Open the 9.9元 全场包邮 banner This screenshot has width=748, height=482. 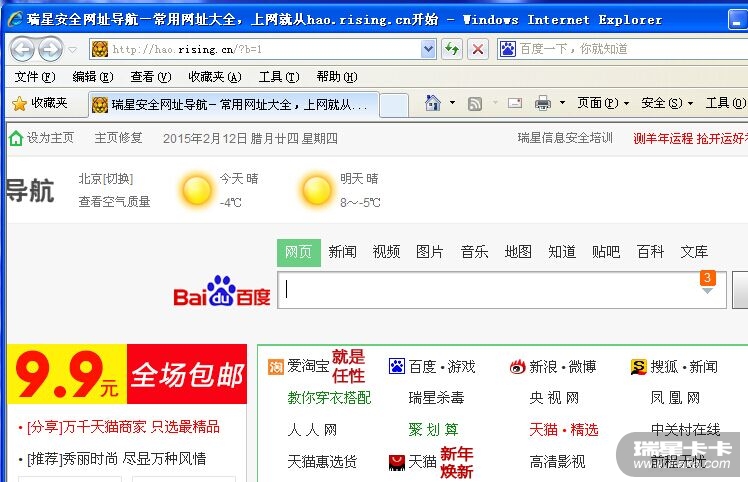click(127, 374)
